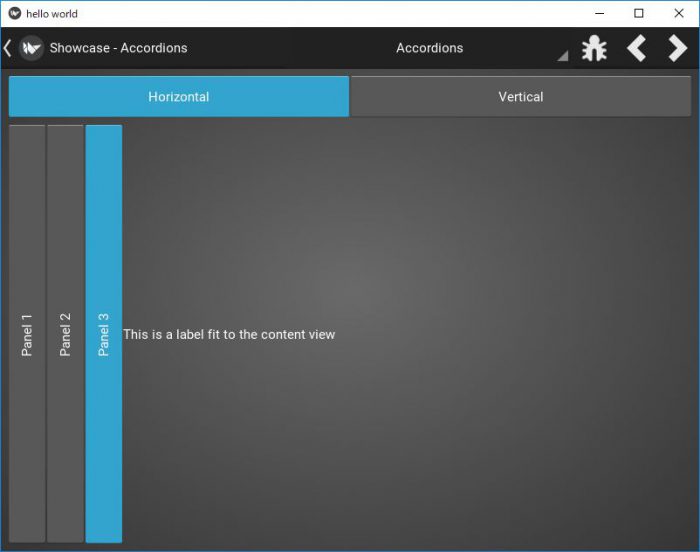This screenshot has width=700, height=552.
Task: Click the window title bar app icon
Action: point(15,13)
